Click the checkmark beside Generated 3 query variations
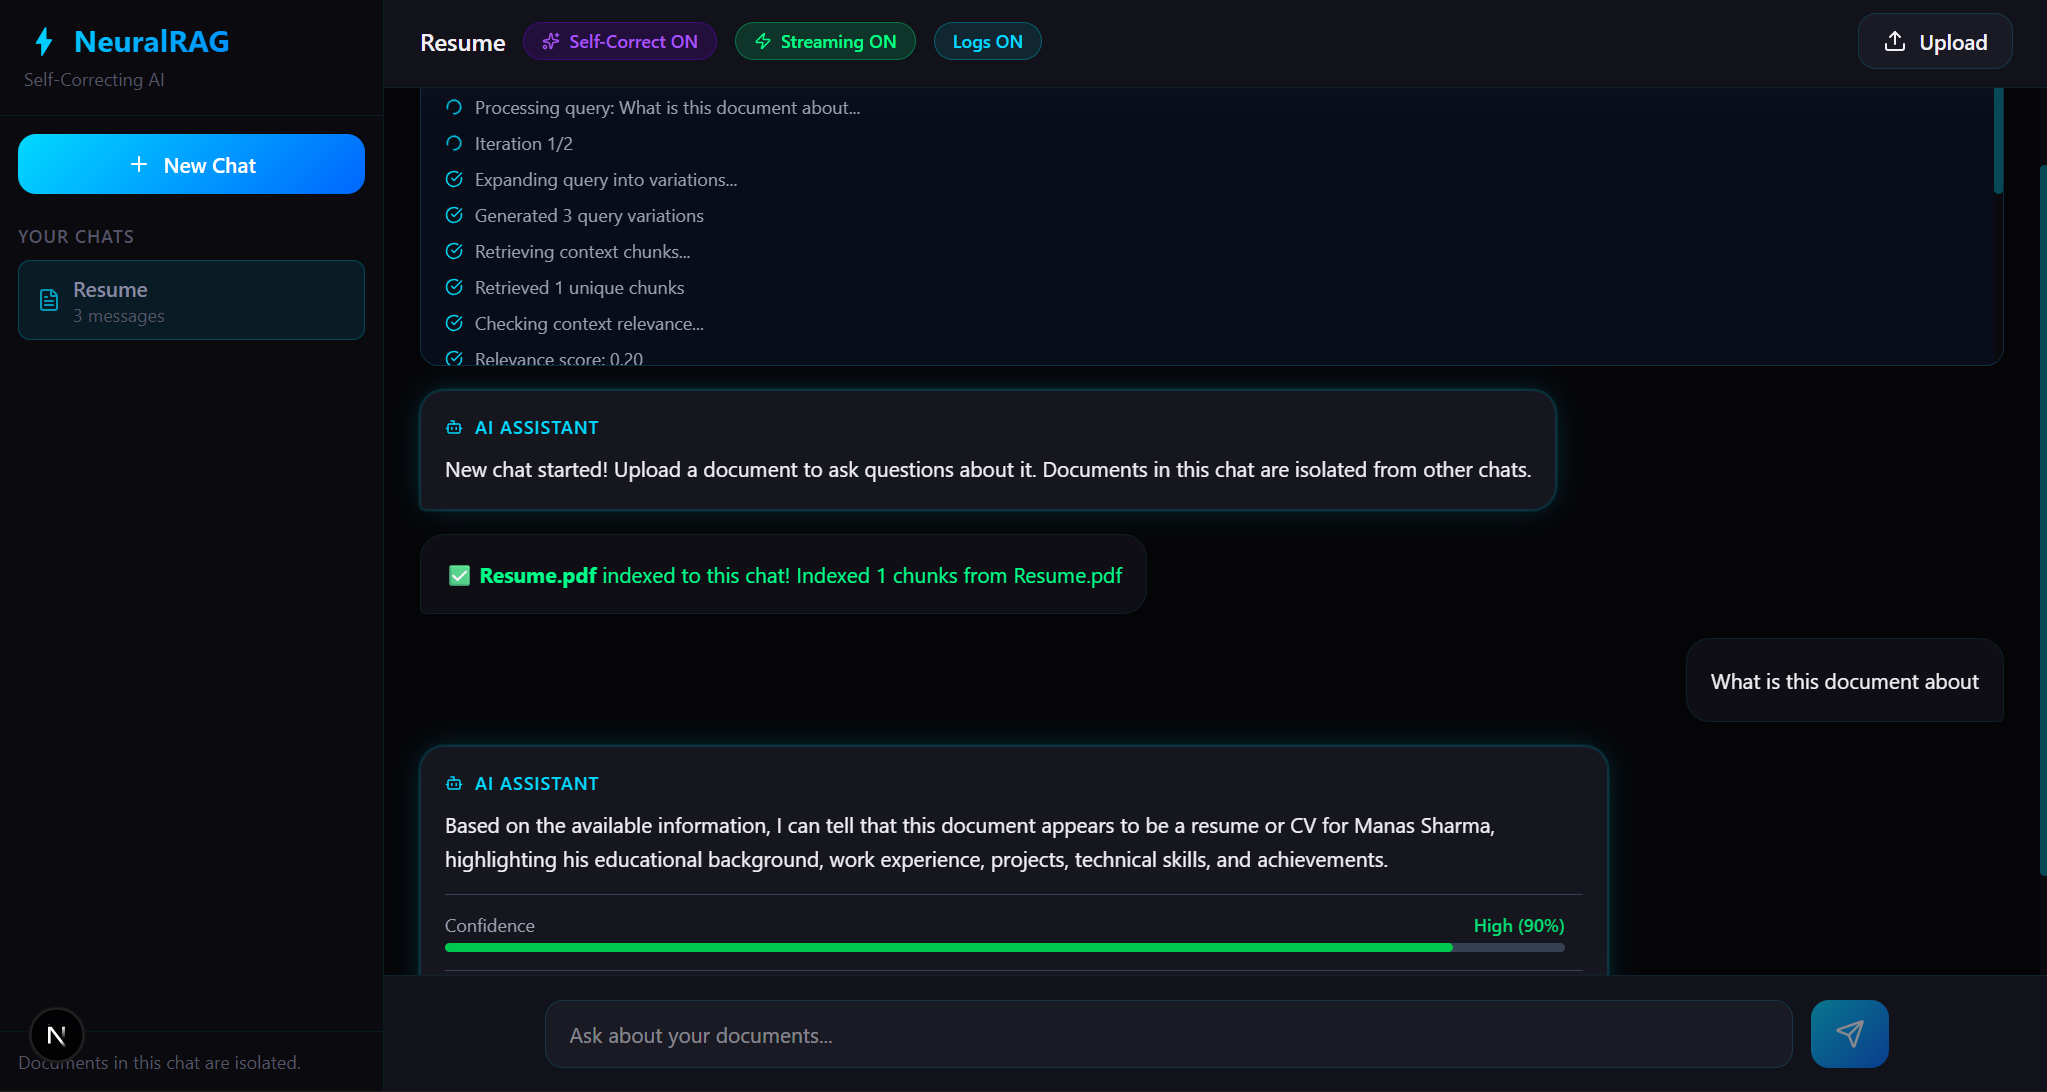2047x1092 pixels. point(454,215)
